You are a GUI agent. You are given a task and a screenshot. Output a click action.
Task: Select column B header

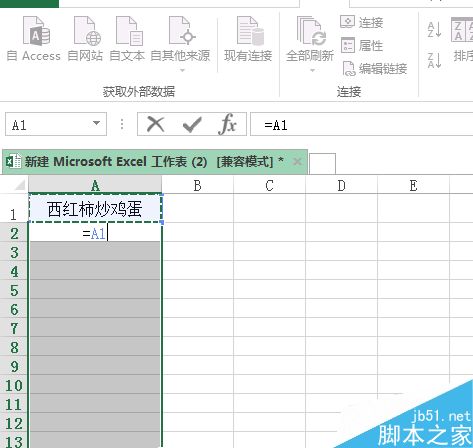[198, 185]
